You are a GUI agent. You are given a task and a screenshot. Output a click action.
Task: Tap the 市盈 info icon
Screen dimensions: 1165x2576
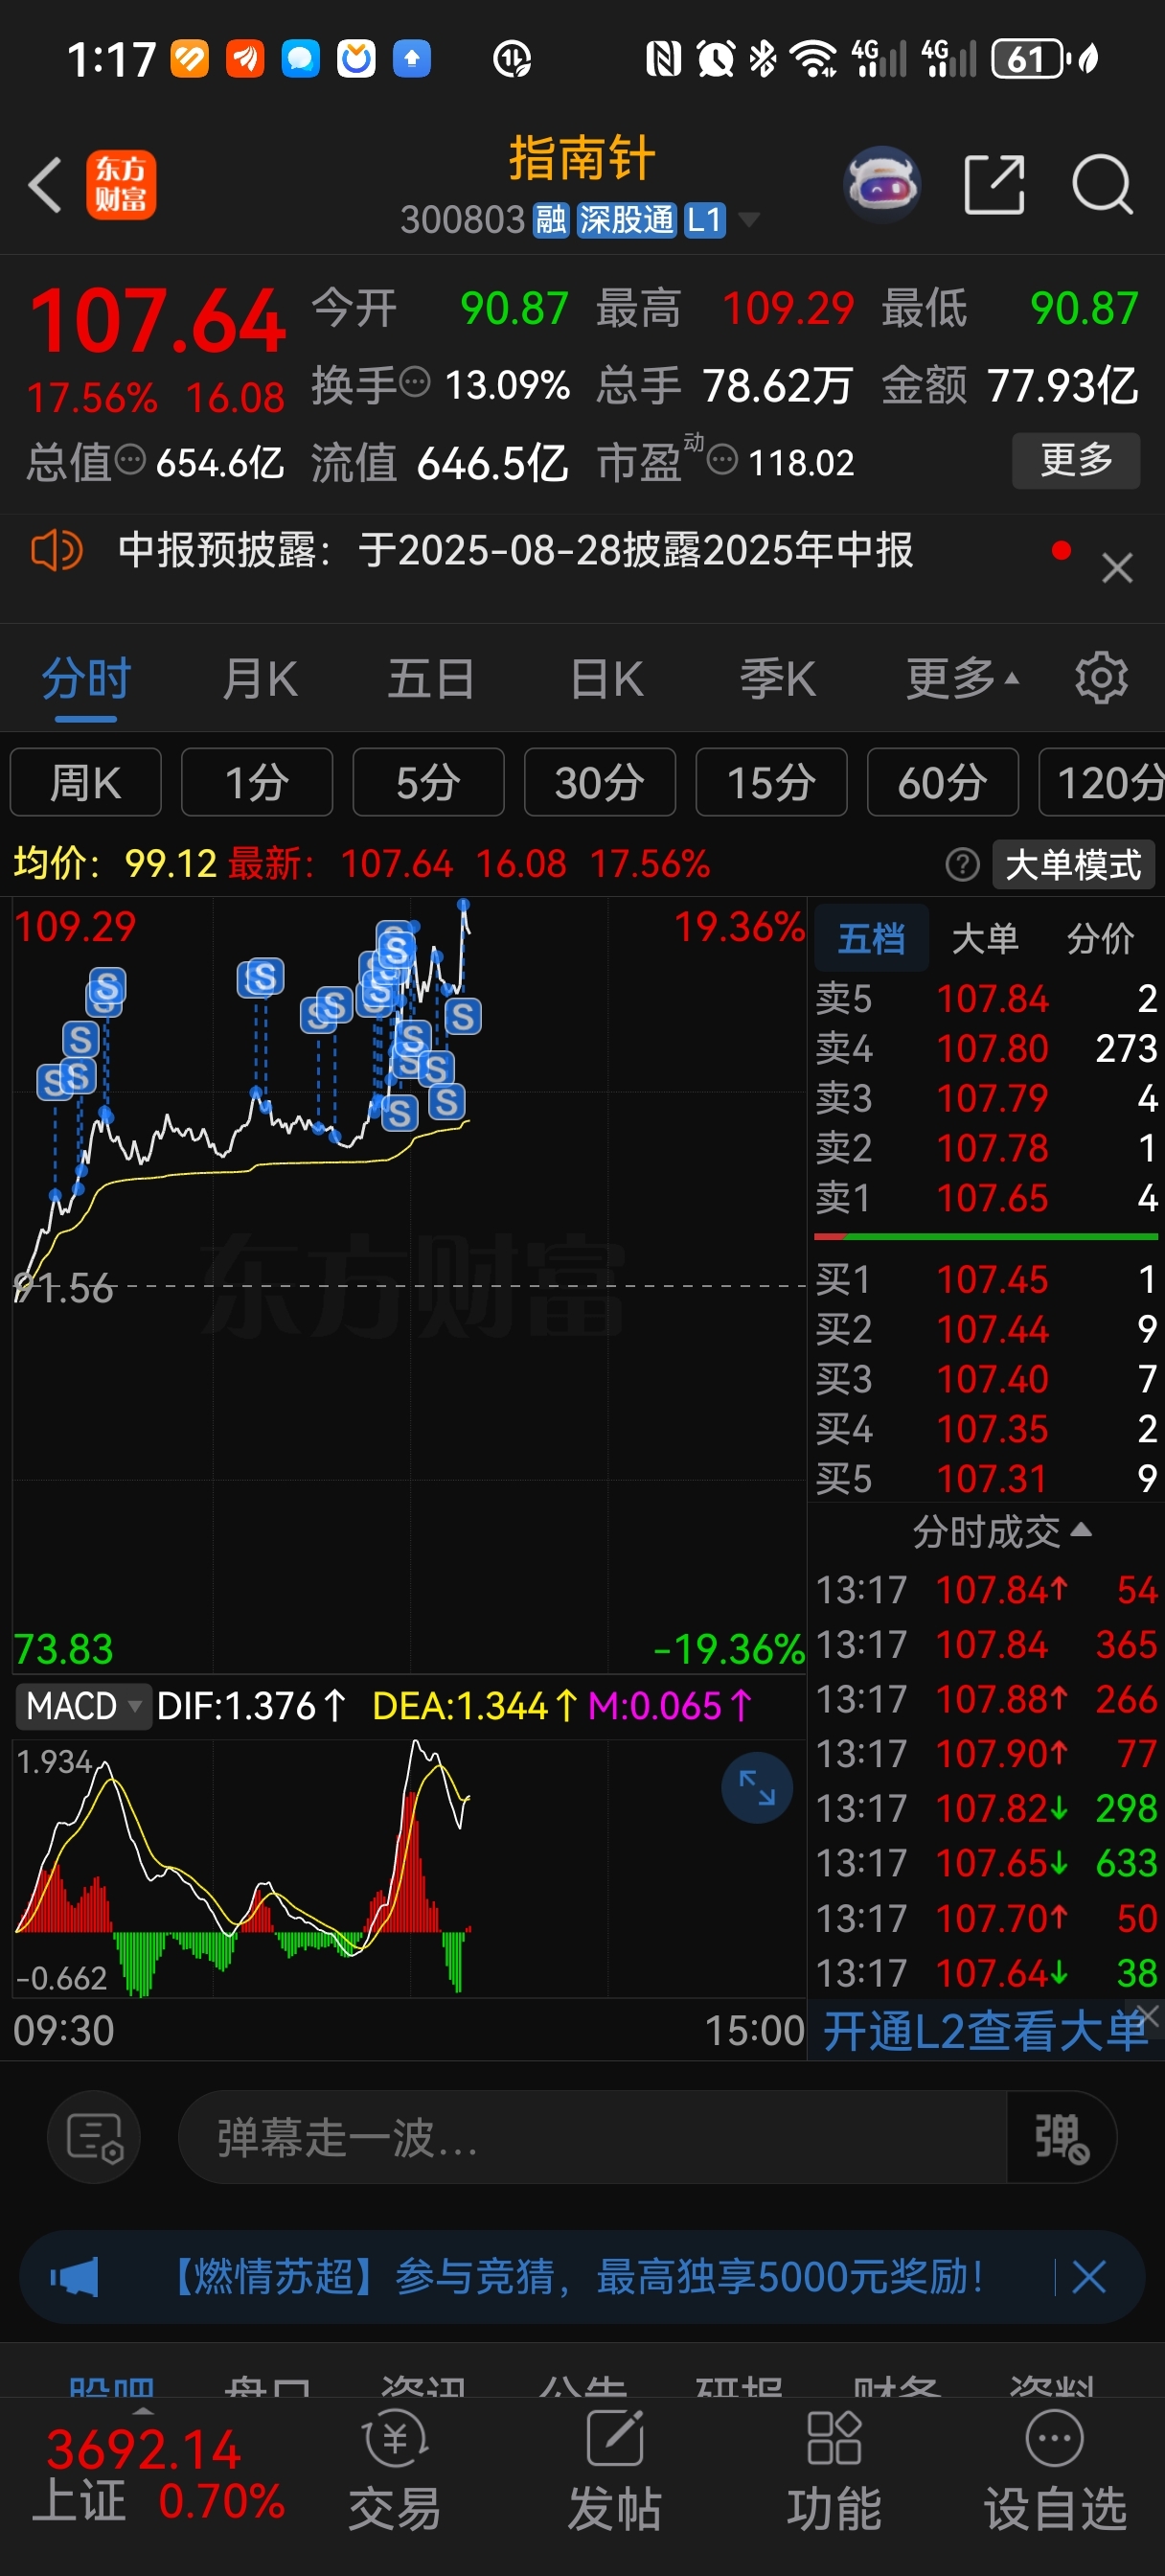722,460
